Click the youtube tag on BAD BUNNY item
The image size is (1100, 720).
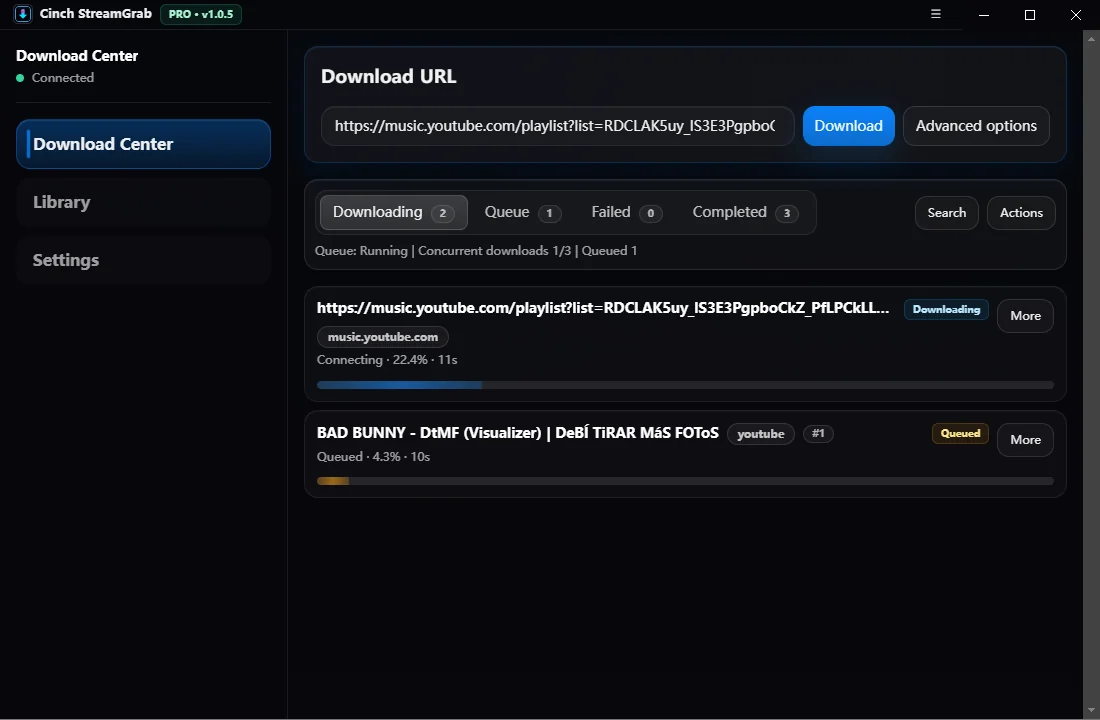(x=761, y=433)
